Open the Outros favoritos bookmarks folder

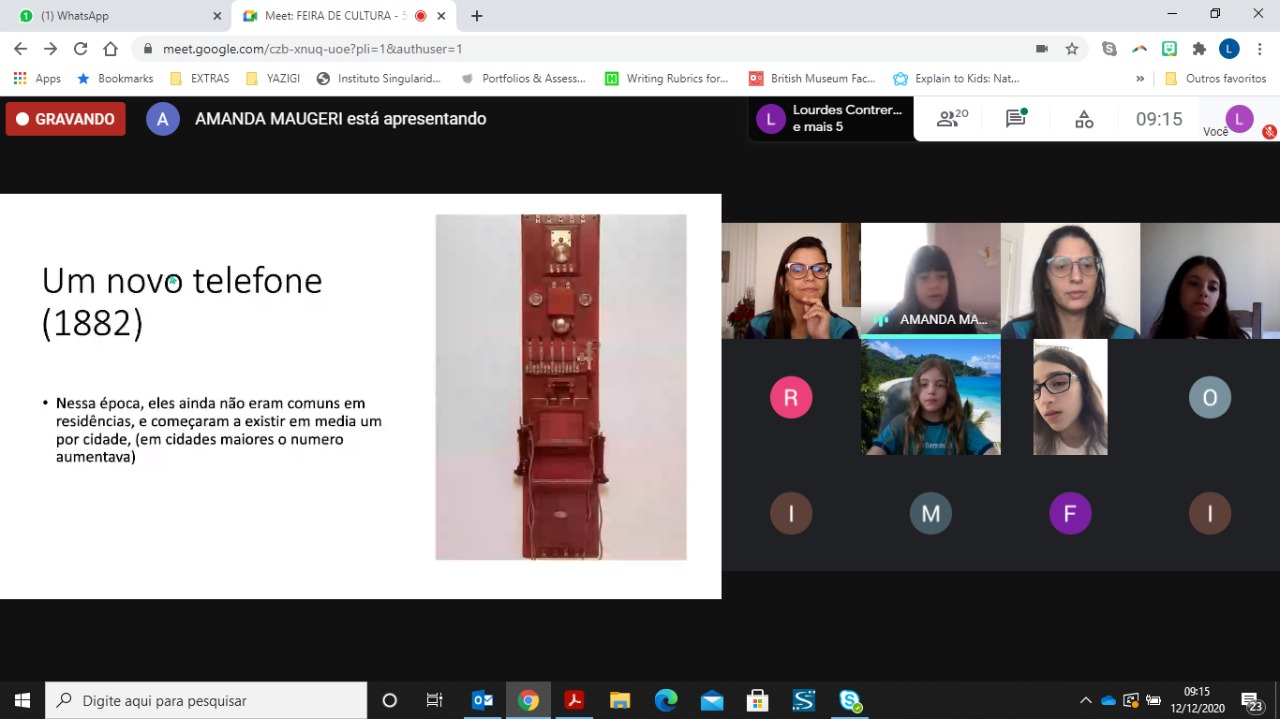[x=1216, y=79]
